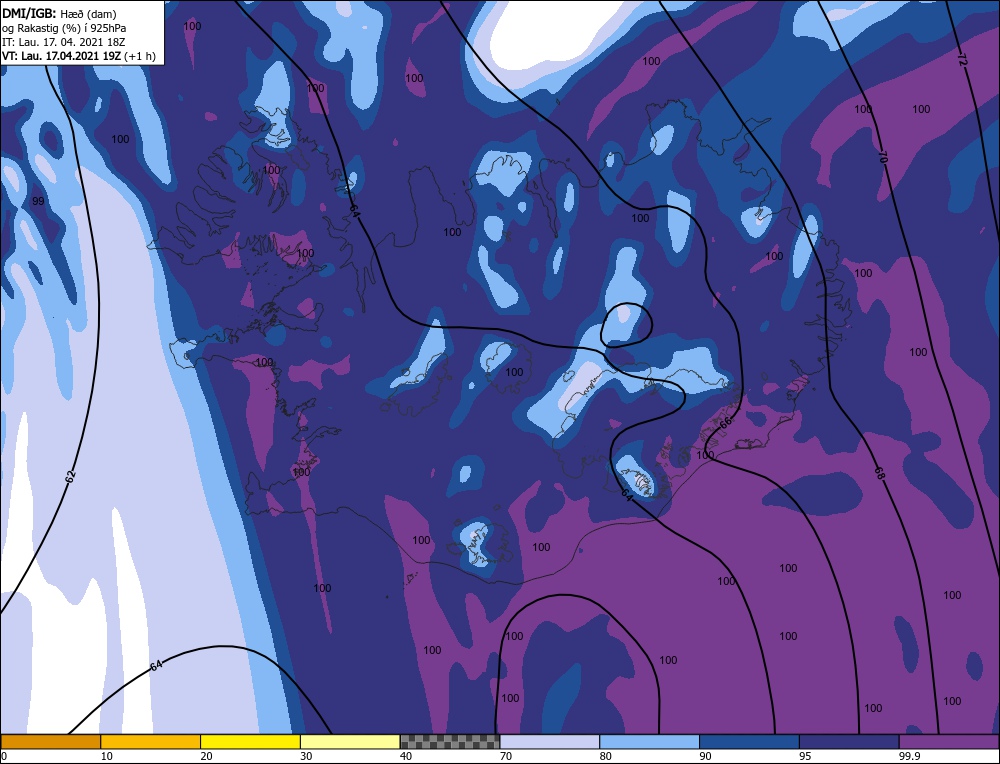This screenshot has width=1000, height=764.
Task: Click the '80' legend tick label
Action: 605,756
